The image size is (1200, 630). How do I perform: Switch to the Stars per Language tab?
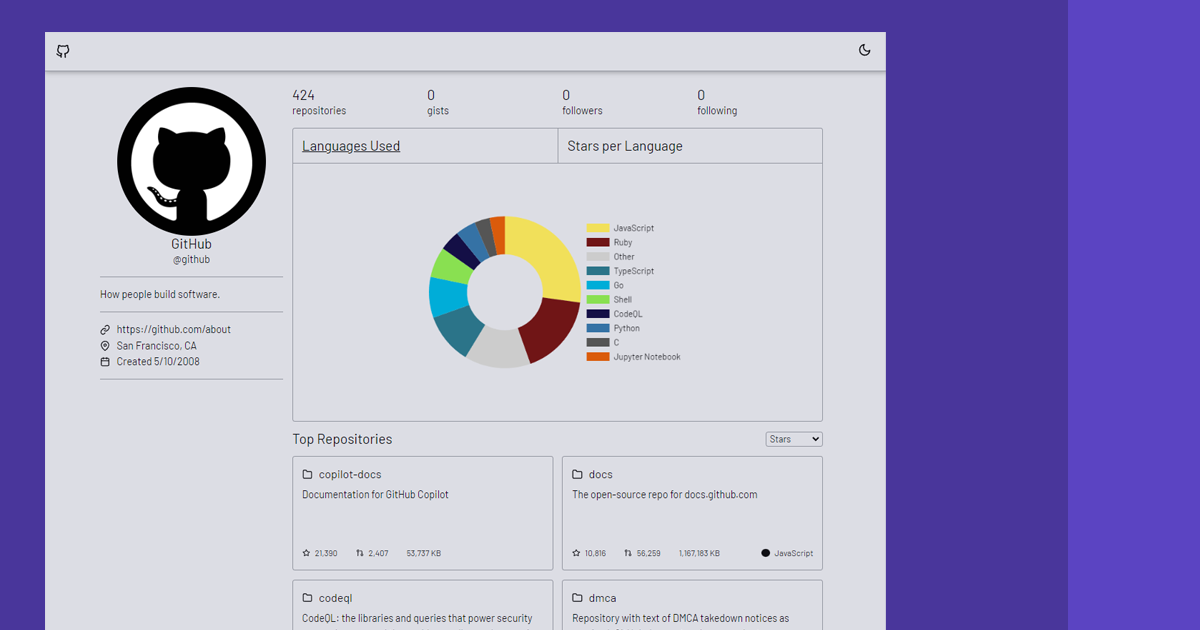coord(625,146)
